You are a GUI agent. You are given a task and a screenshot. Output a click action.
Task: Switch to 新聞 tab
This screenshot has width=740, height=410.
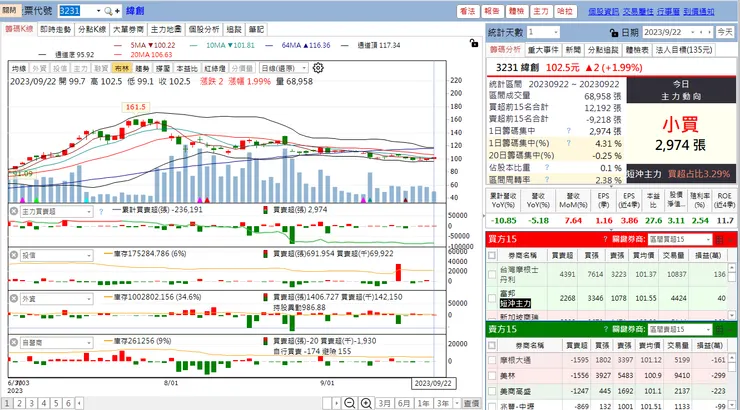pos(573,50)
